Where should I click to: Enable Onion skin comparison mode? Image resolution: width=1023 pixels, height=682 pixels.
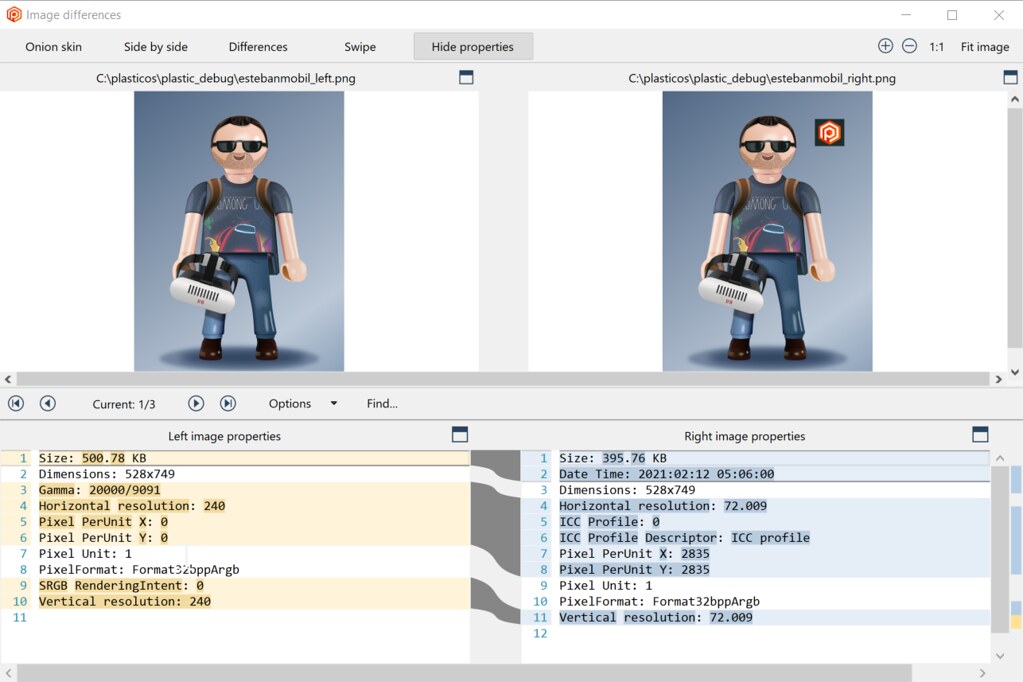53,46
